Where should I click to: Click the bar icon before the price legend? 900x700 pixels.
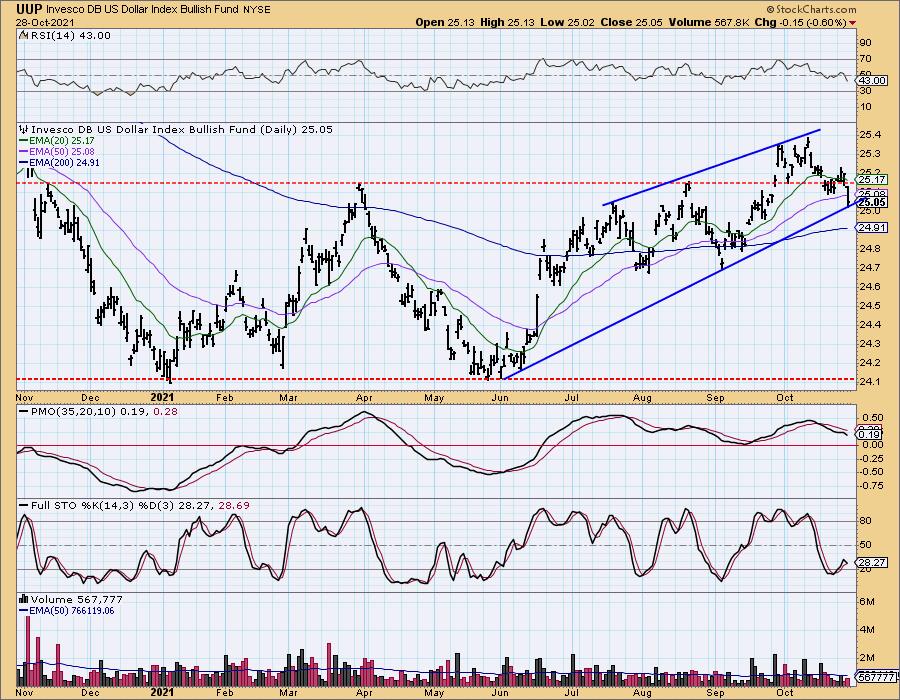[24, 130]
